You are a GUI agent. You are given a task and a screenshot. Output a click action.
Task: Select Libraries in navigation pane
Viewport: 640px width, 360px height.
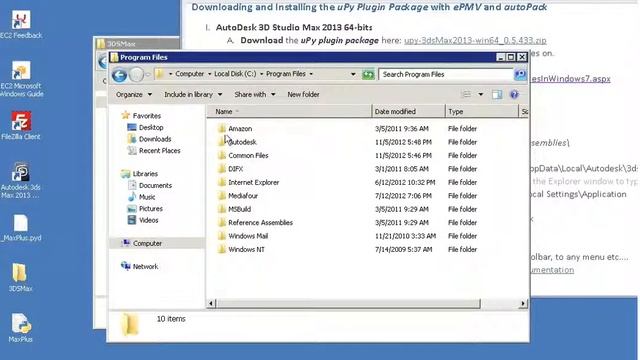(140, 174)
